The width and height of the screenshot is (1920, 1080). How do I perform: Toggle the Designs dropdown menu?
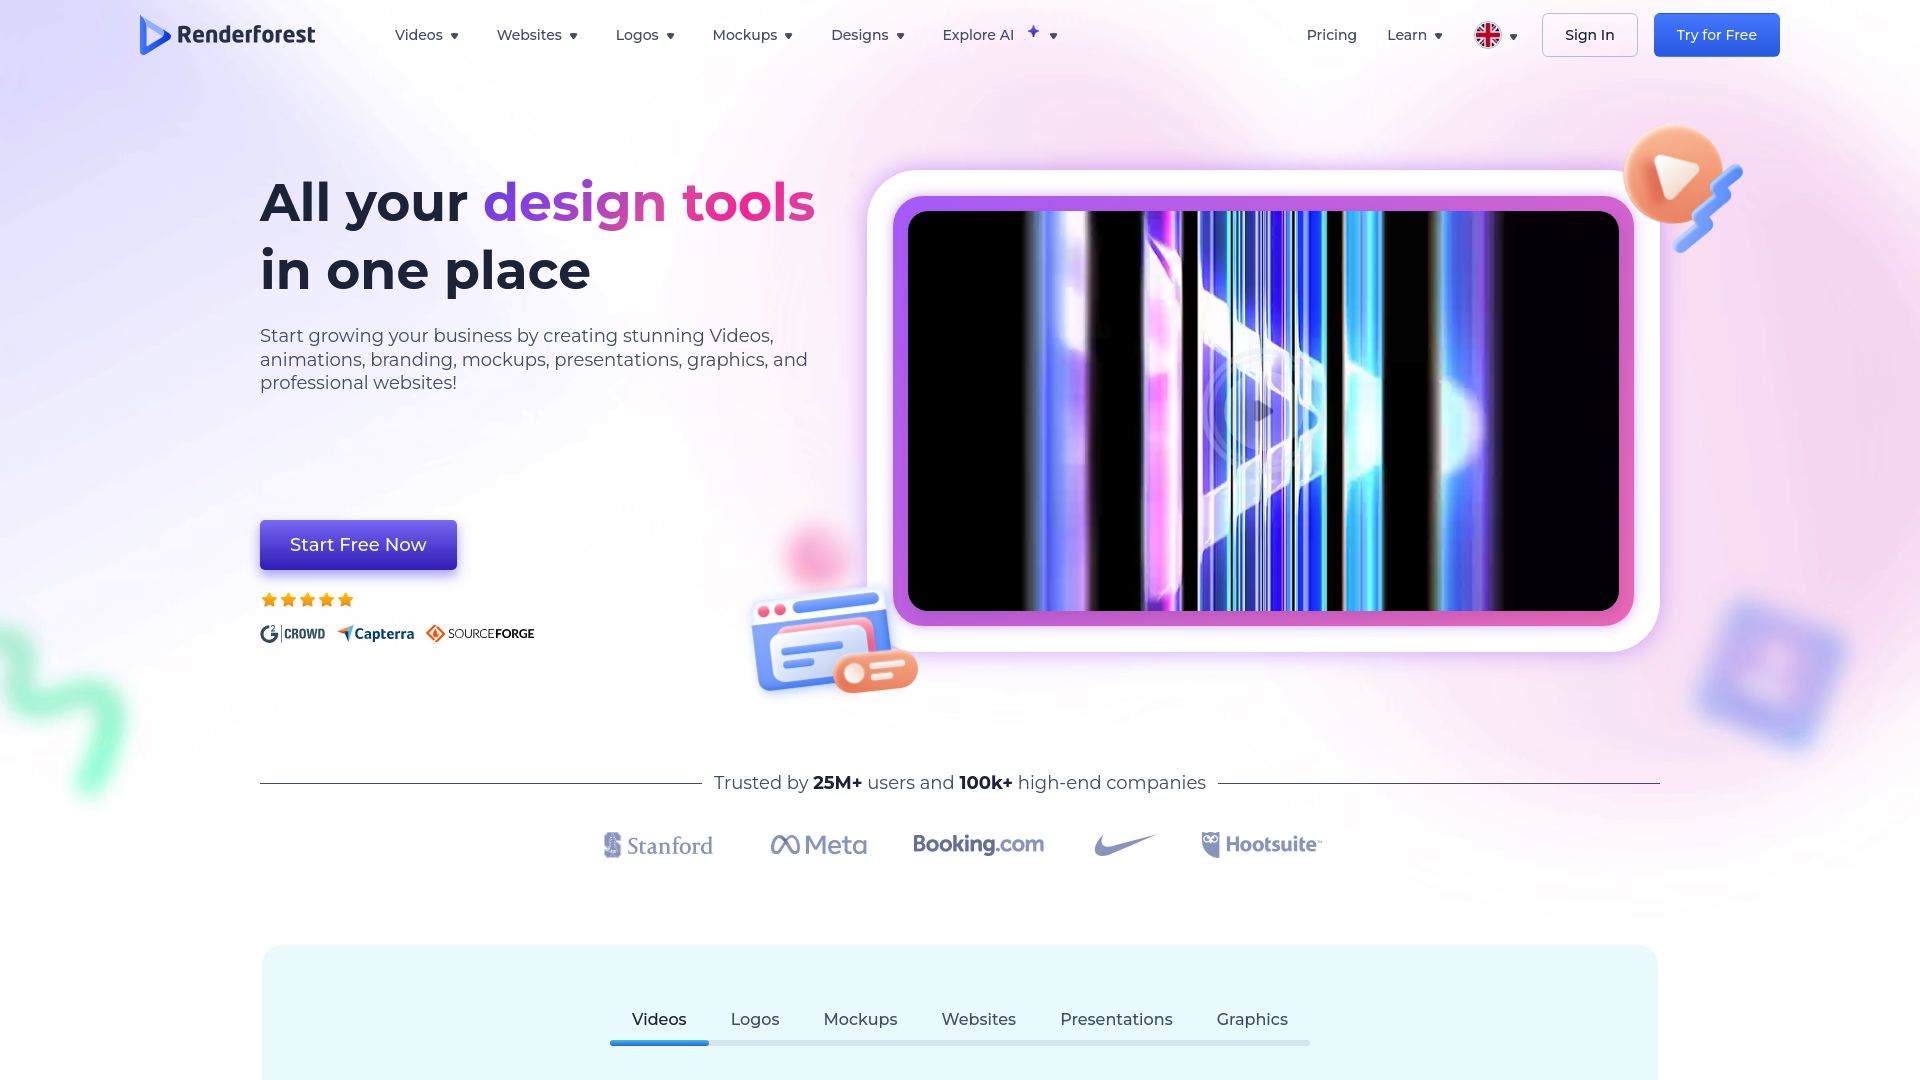click(x=868, y=36)
